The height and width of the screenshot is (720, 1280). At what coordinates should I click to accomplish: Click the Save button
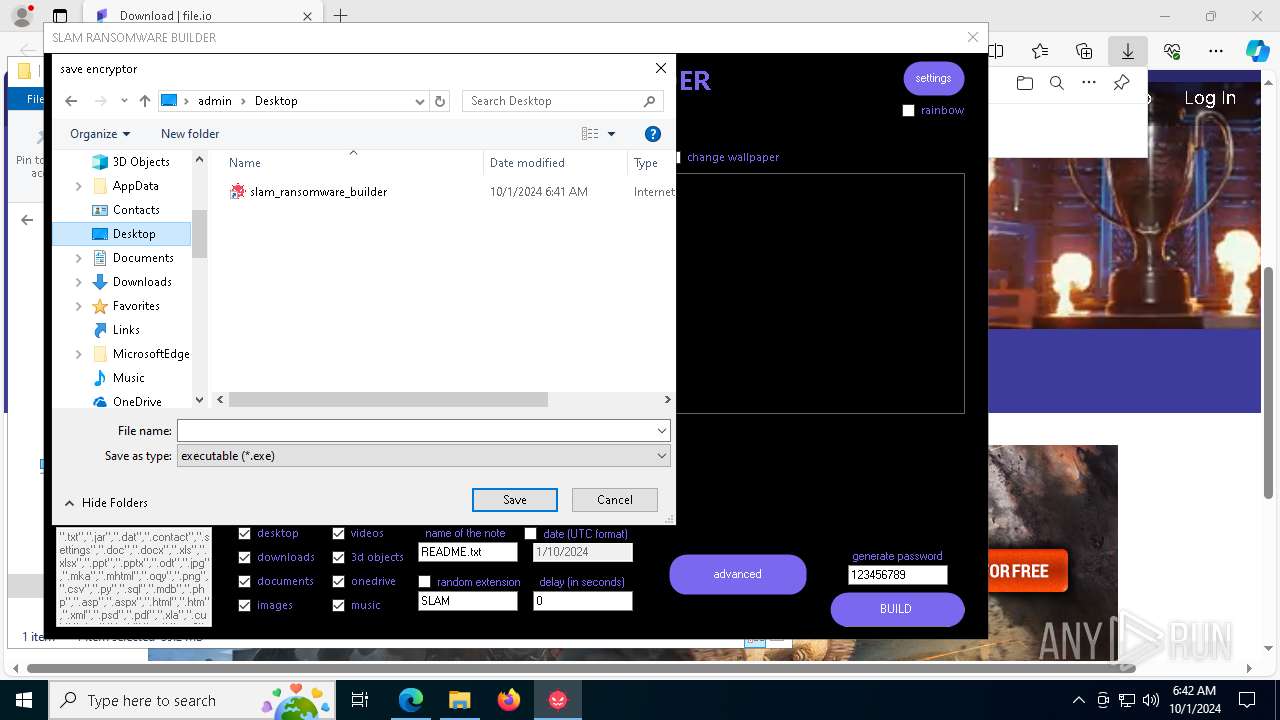click(515, 500)
